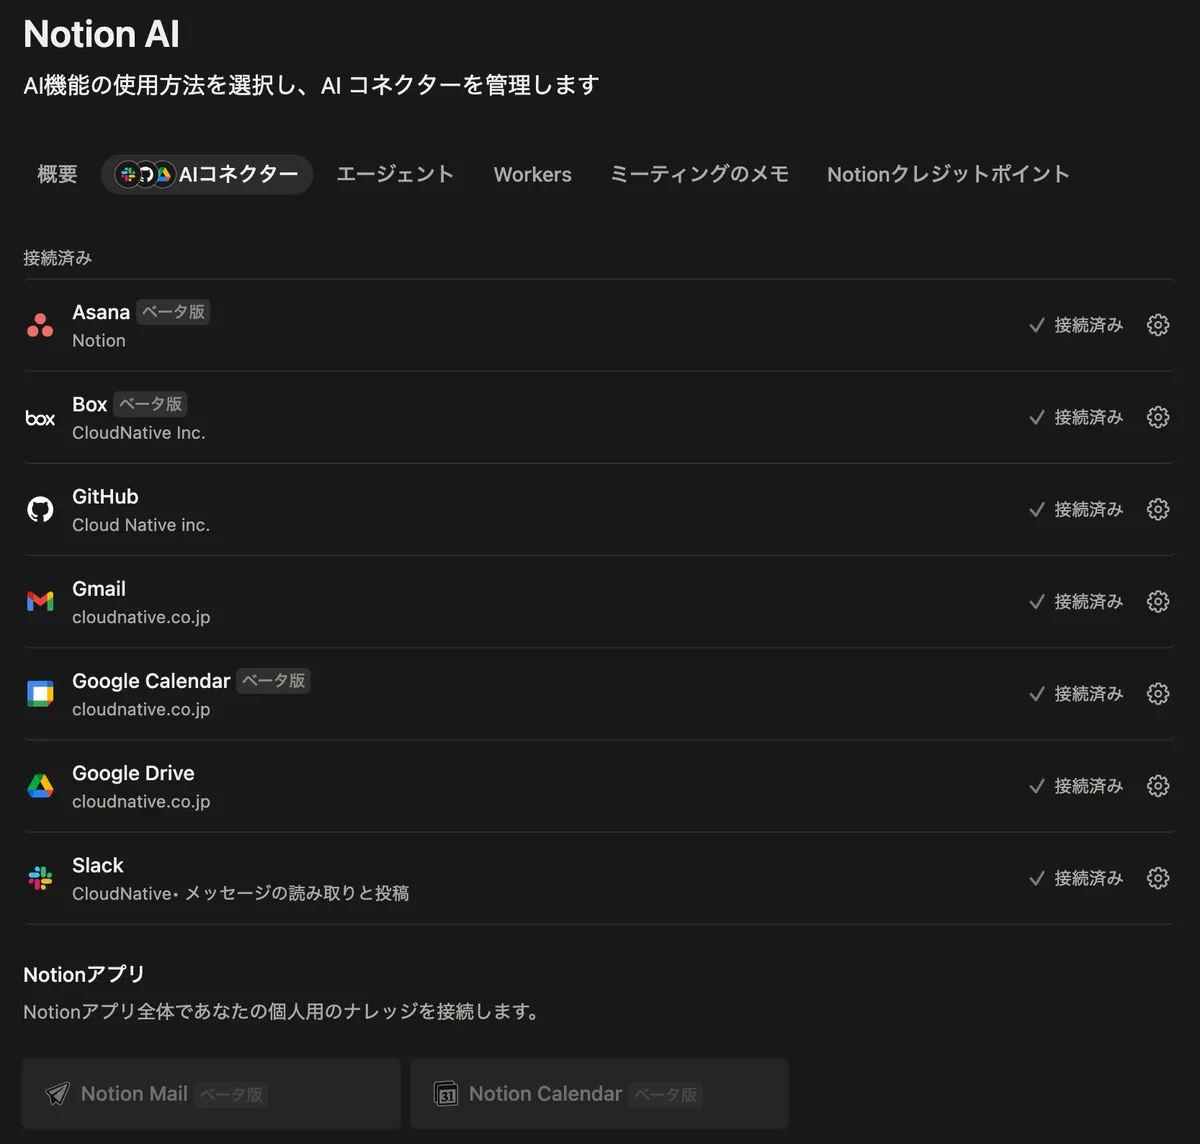Click the GitHub connector settings gear

pos(1158,509)
